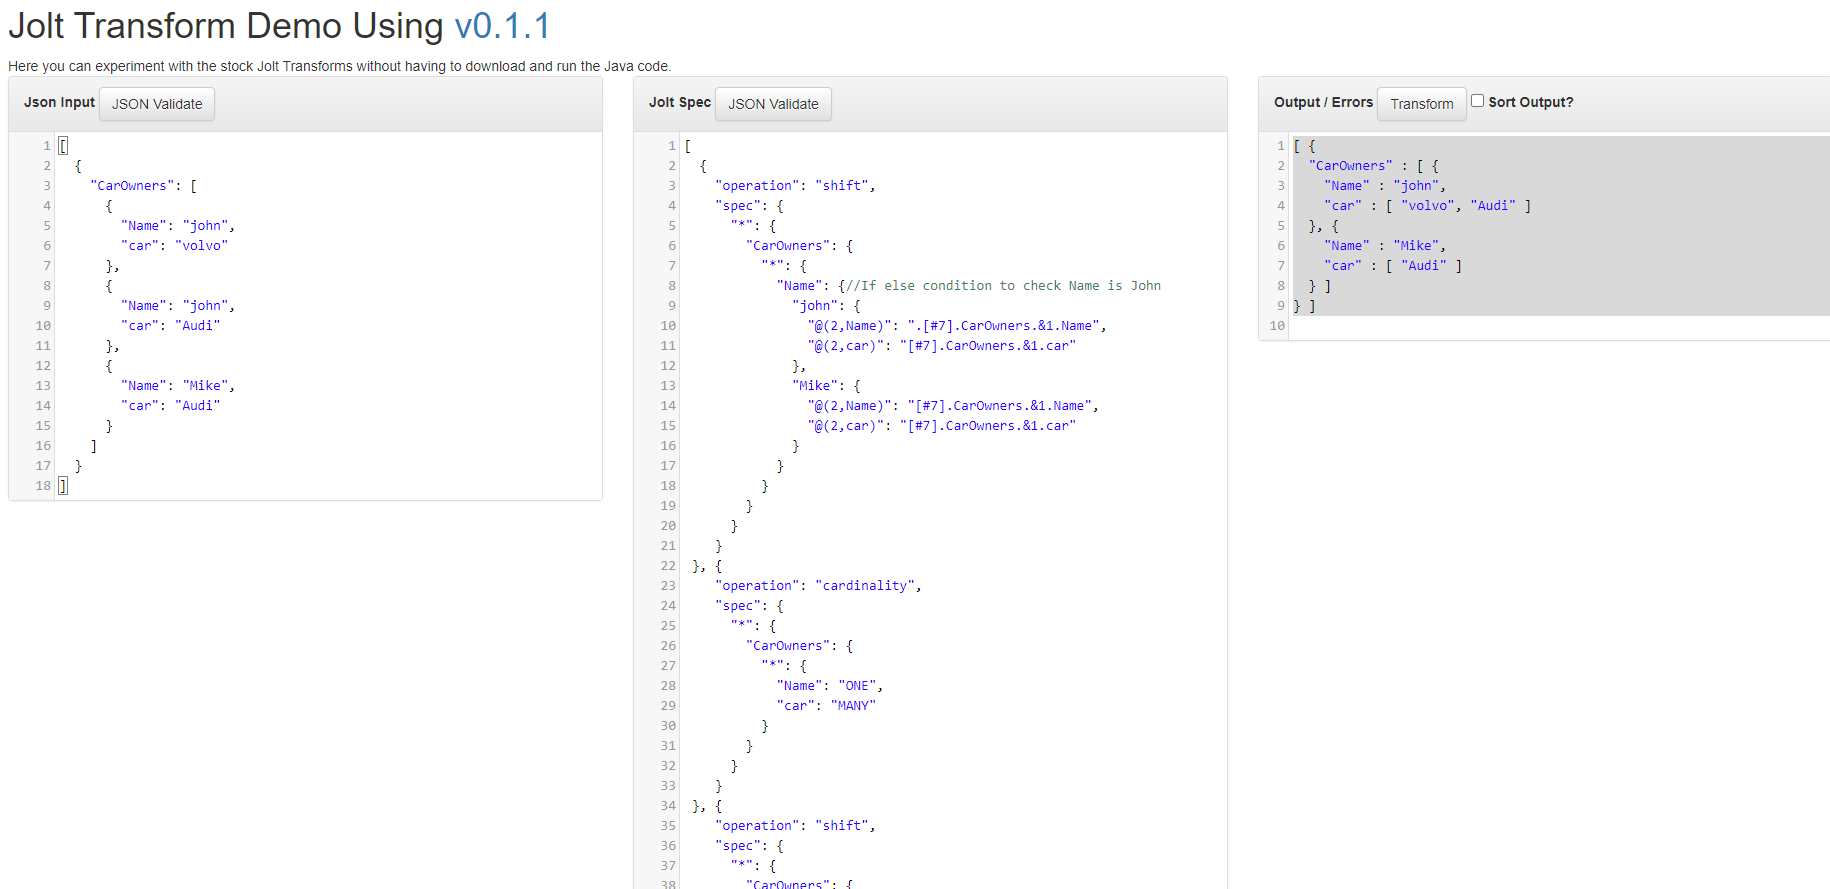Click "car": "MANY" line in Jolt Spec
The image size is (1830, 889).
point(826,706)
